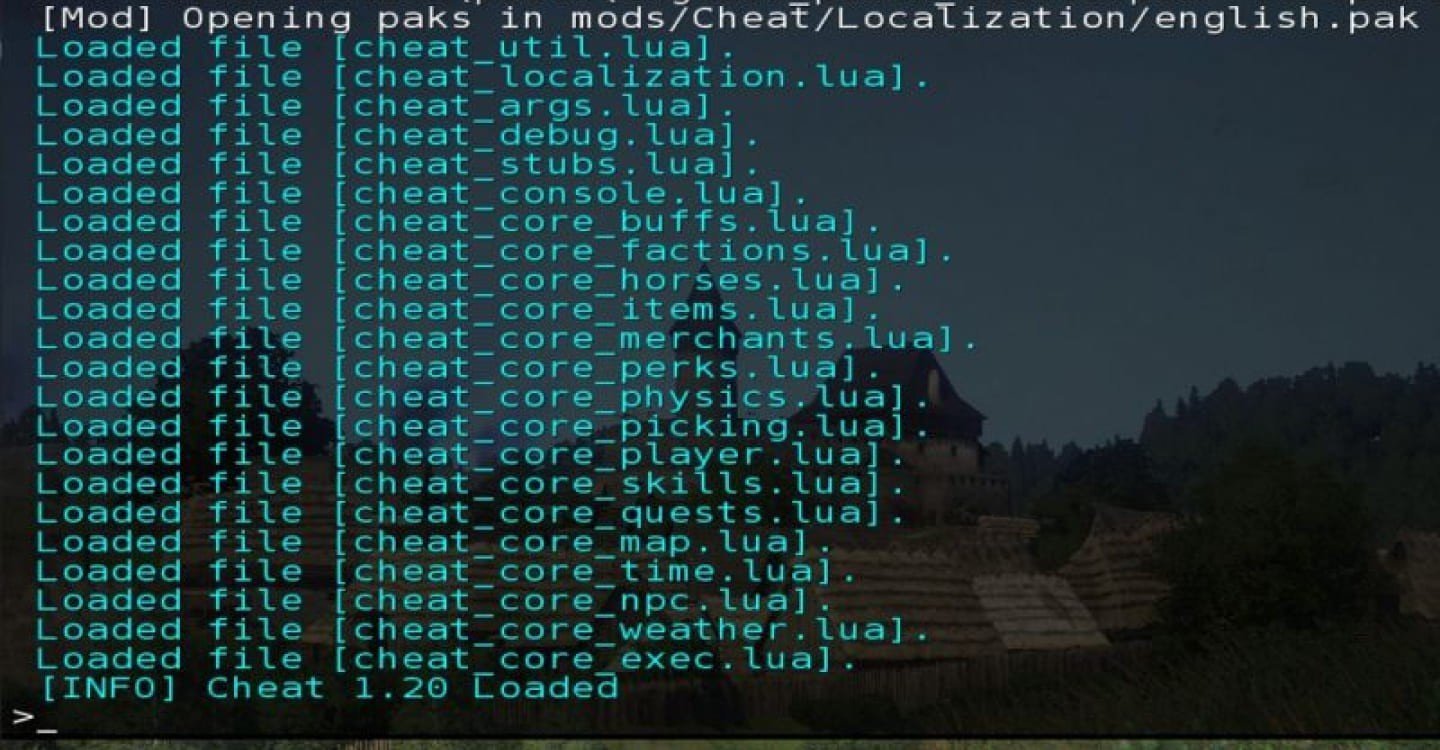
Task: Select the Cheat 1.20 Loaded info line
Action: click(x=329, y=688)
